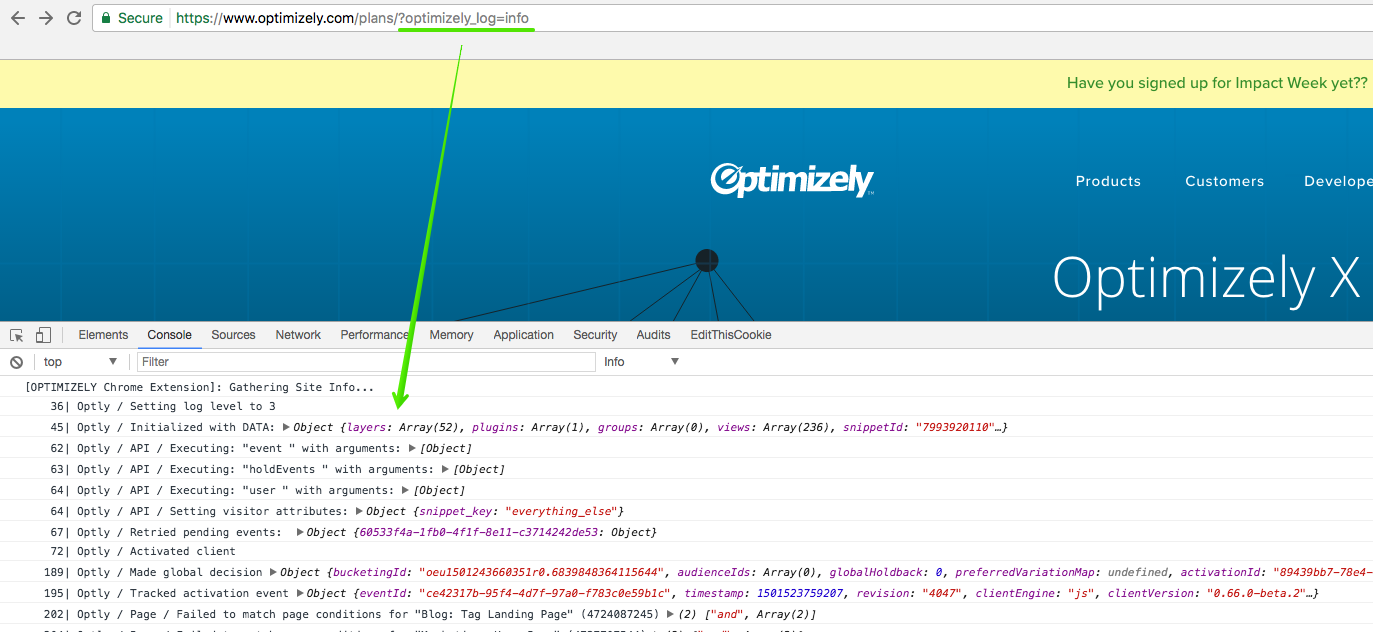The image size is (1378, 632).
Task: Open the Products navigation link
Action: (x=1108, y=181)
